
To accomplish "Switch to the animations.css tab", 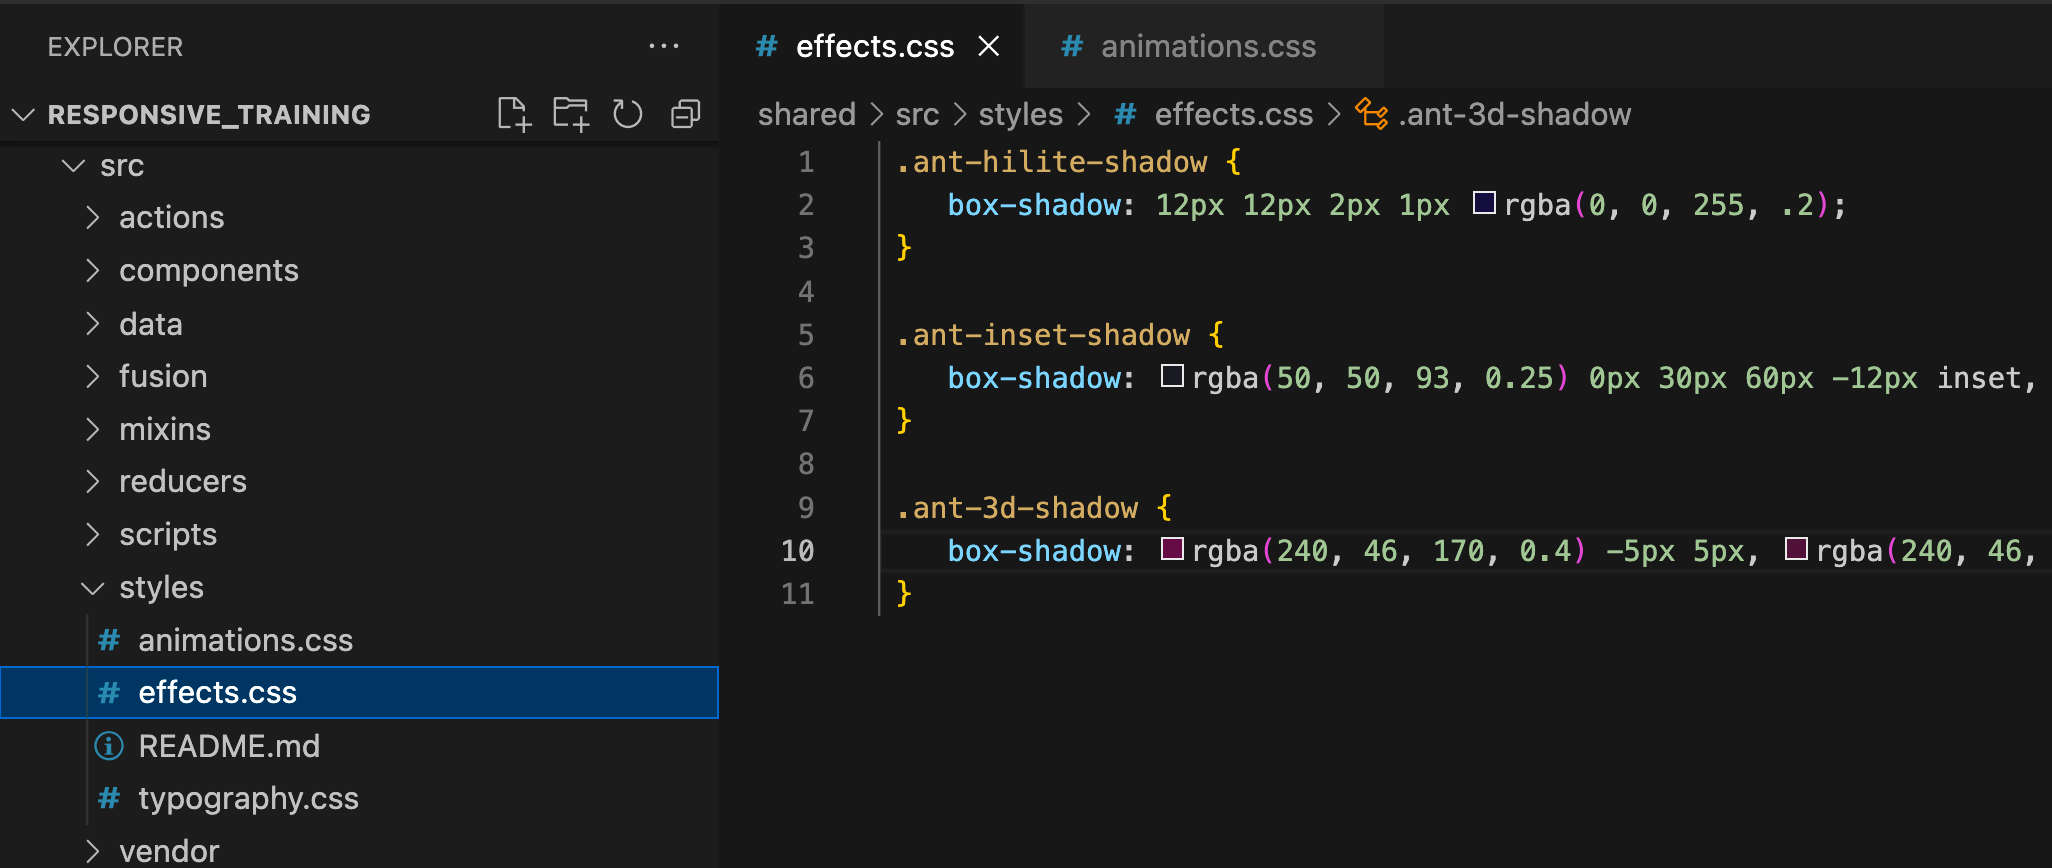I will pos(1207,46).
